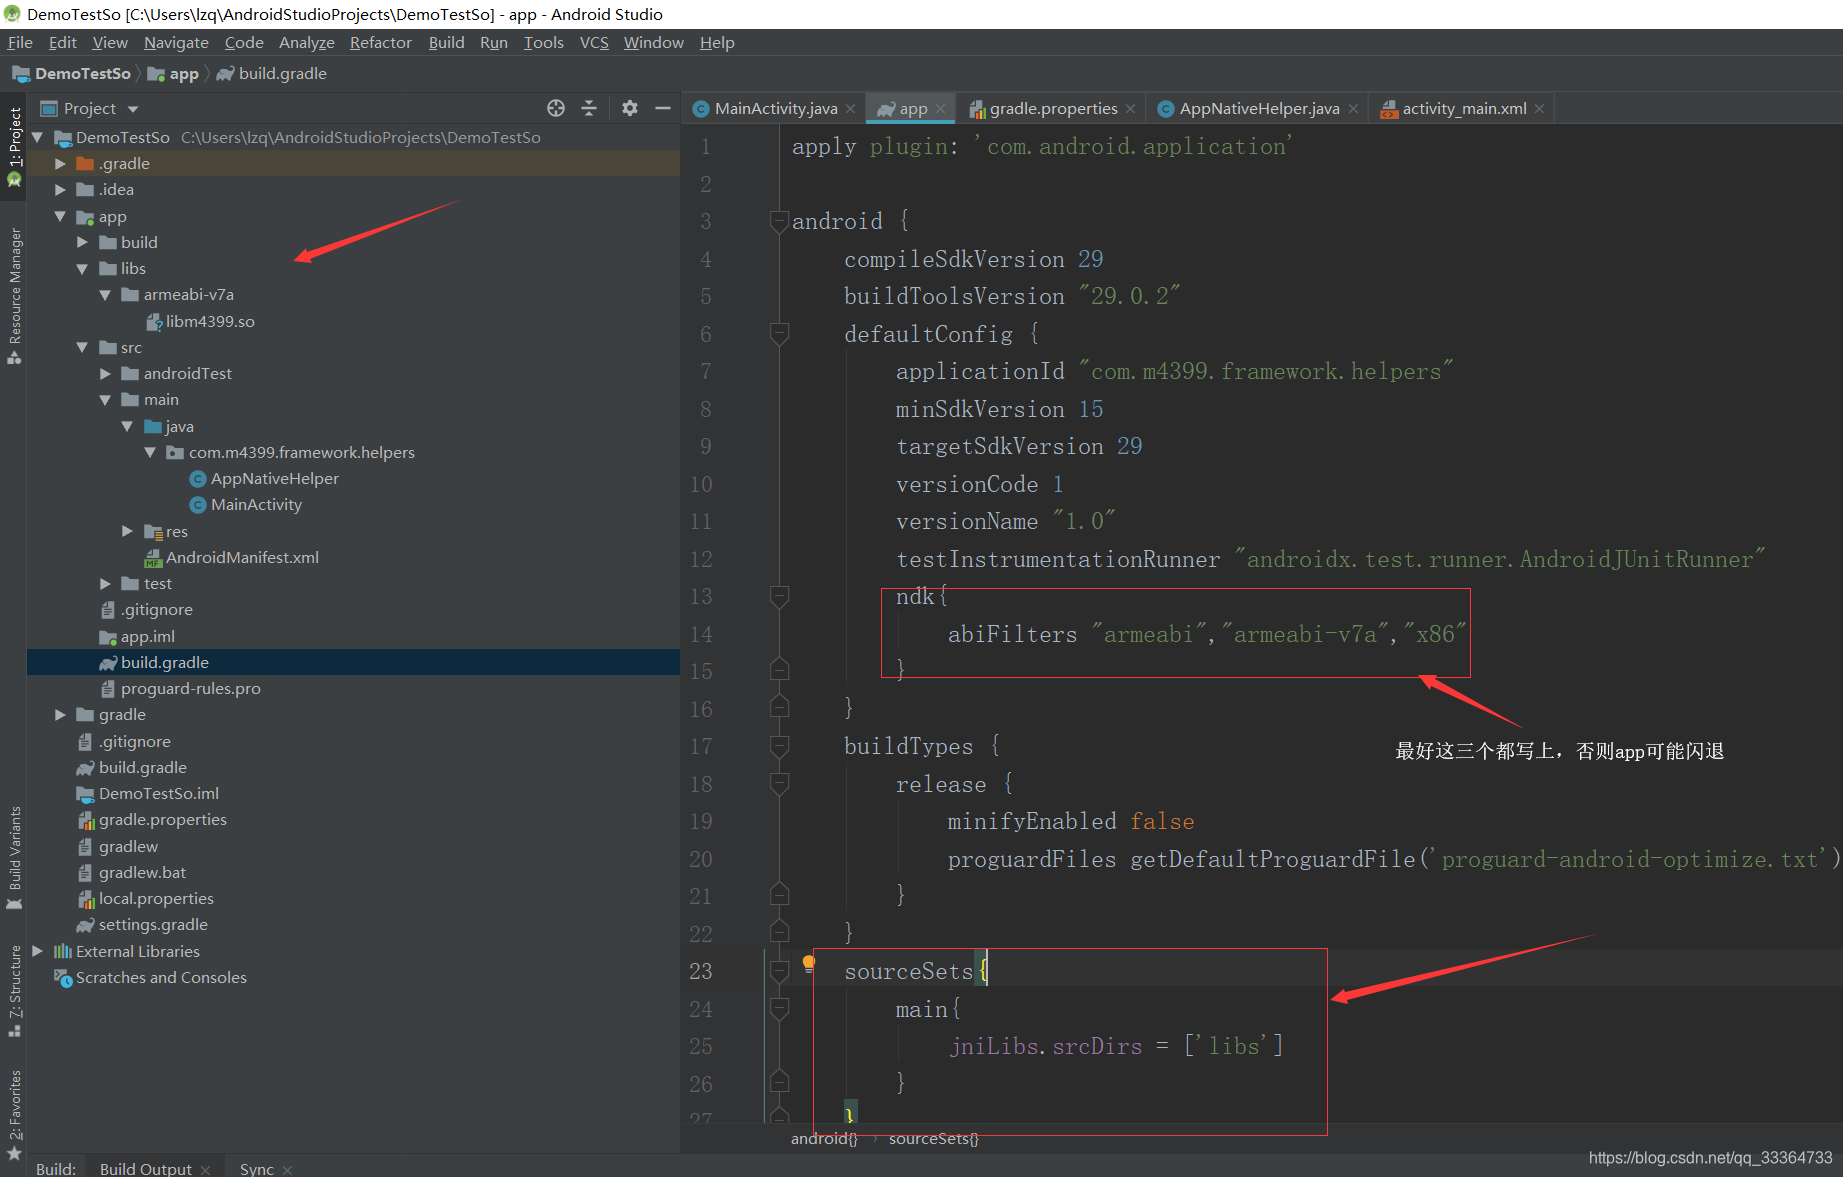1843x1177 pixels.
Task: Open Z: Structure tool window
Action: (14, 990)
